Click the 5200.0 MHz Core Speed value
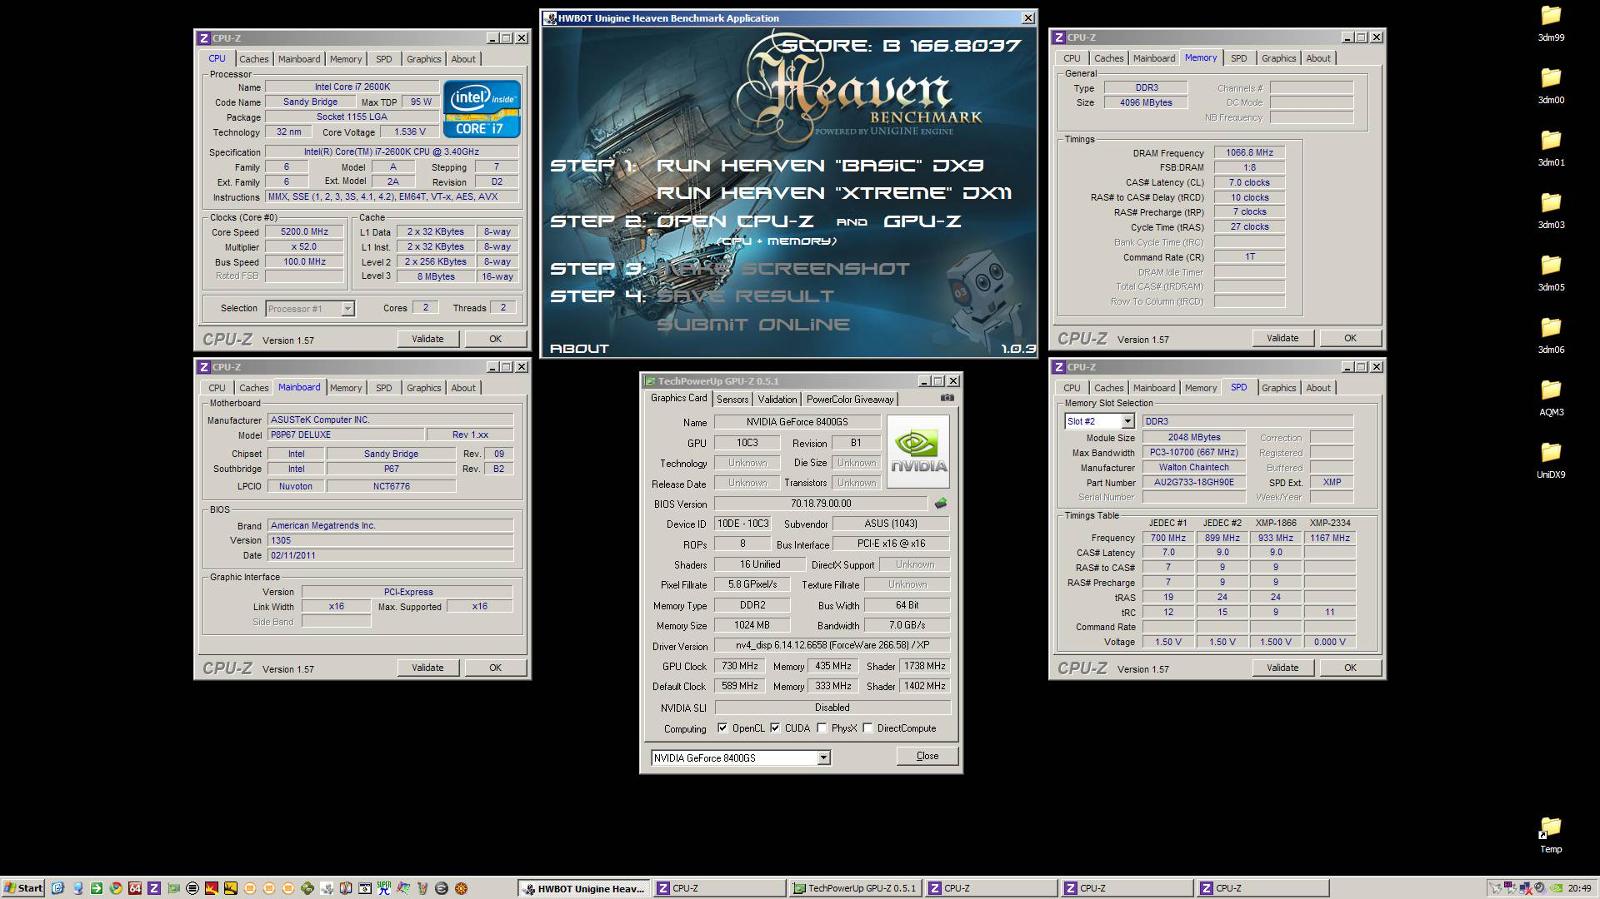This screenshot has width=1600, height=899. tap(304, 232)
